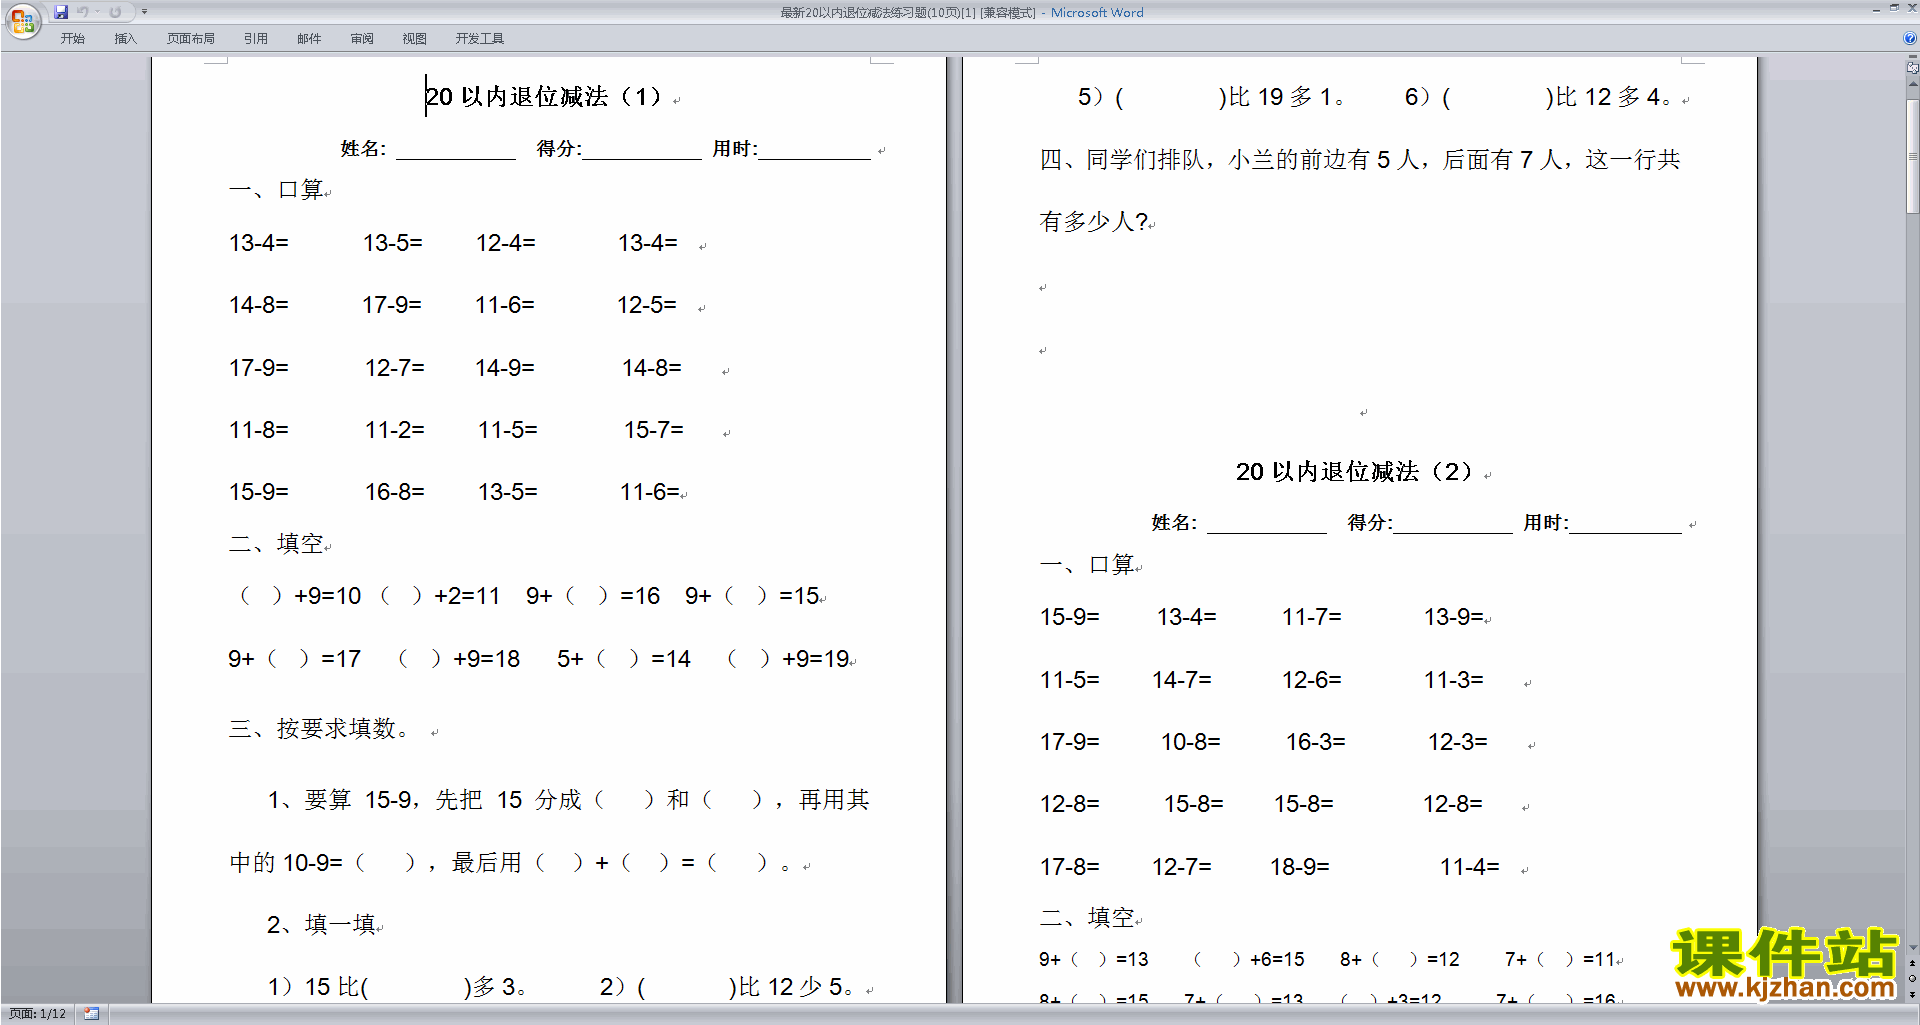
Task: Click the problem 17-9= in the second row
Action: 391,305
